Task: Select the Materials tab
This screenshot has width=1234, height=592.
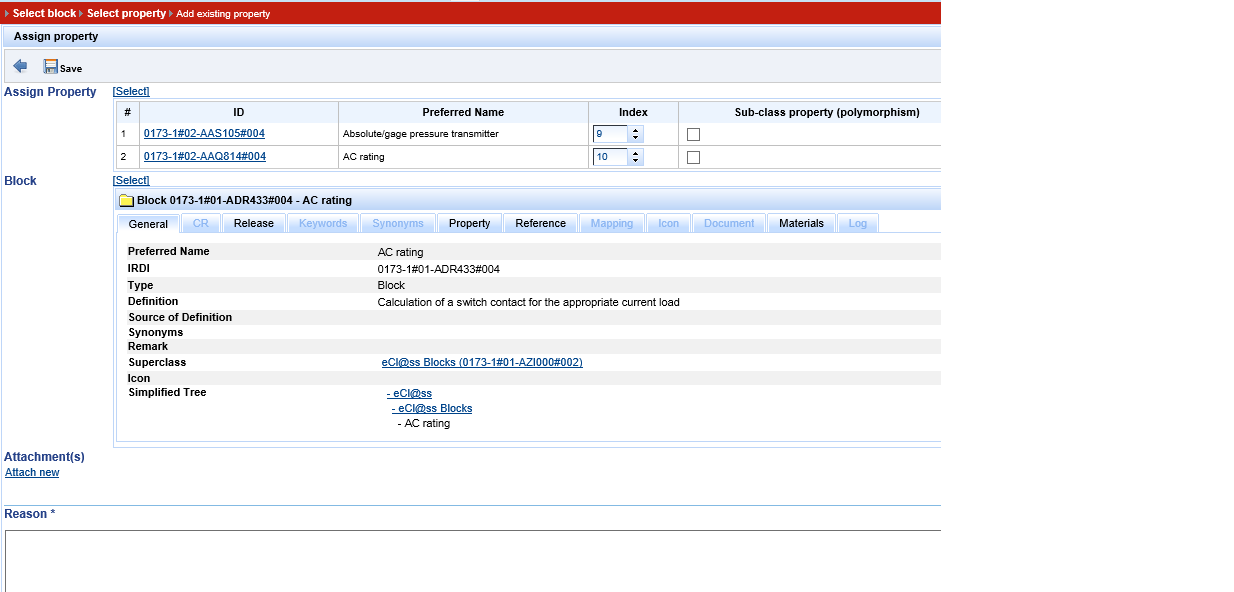Action: coord(801,223)
